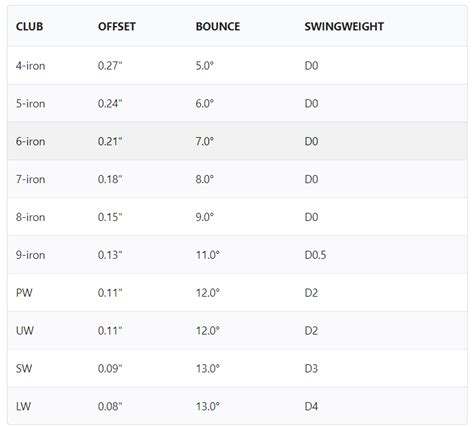The image size is (474, 427).
Task: Select the 9-iron bounce value 11.0°
Action: point(208,255)
